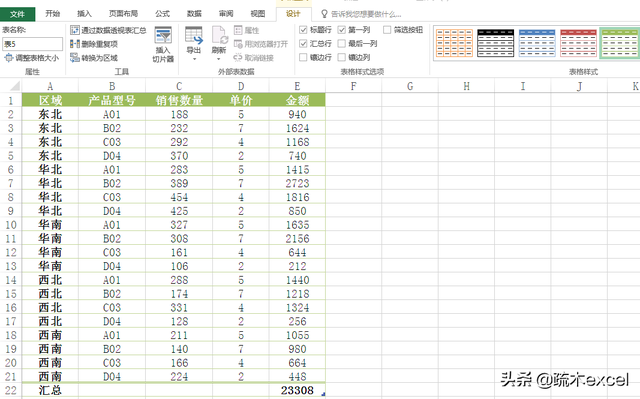The height and width of the screenshot is (399, 640).
Task: Select row 22 header
Action: click(x=11, y=390)
